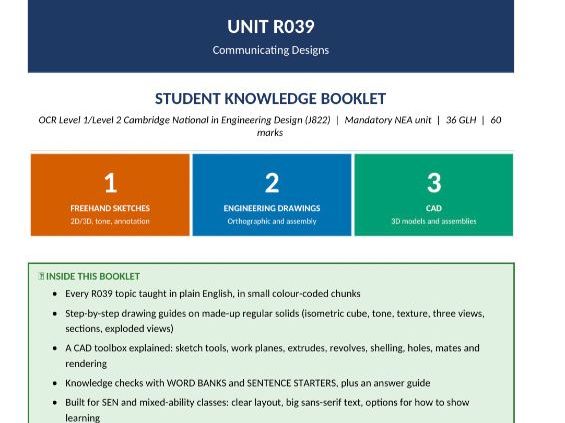The height and width of the screenshot is (423, 565).
Task: Click the small icon before INSIDE THIS BOOKLET
Action: click(41, 276)
